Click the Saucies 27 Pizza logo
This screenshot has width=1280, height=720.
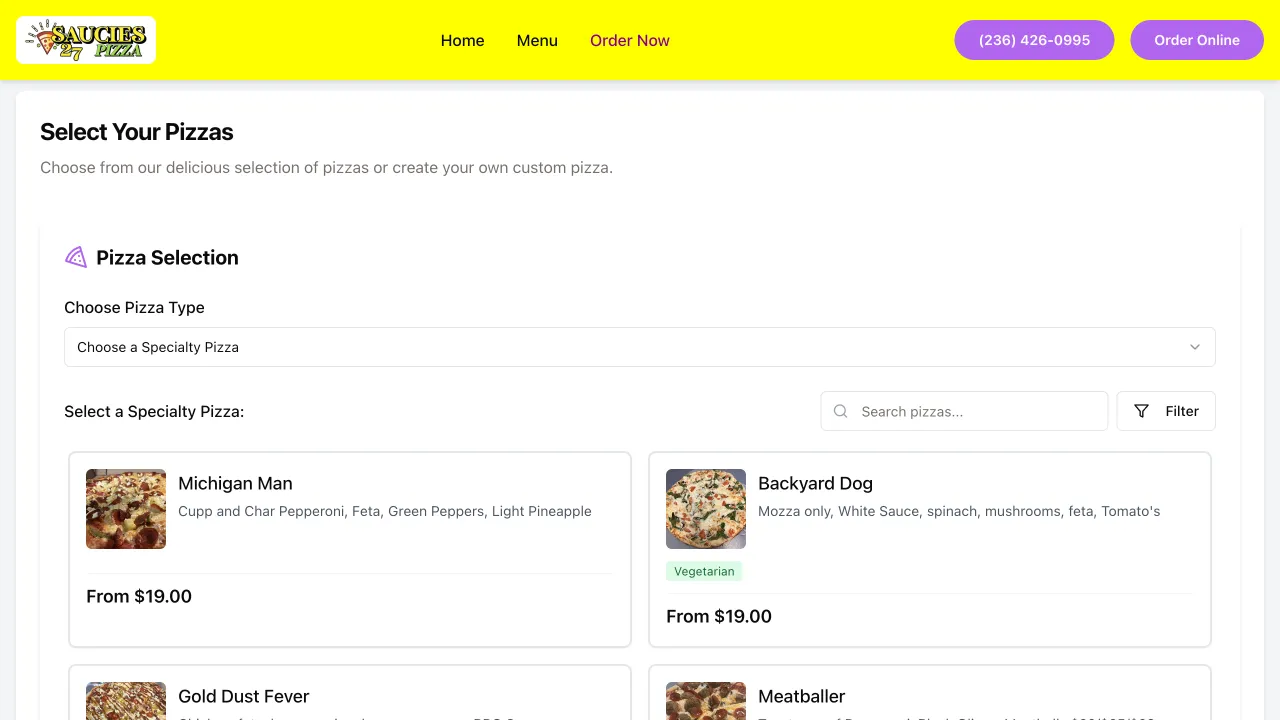click(85, 40)
